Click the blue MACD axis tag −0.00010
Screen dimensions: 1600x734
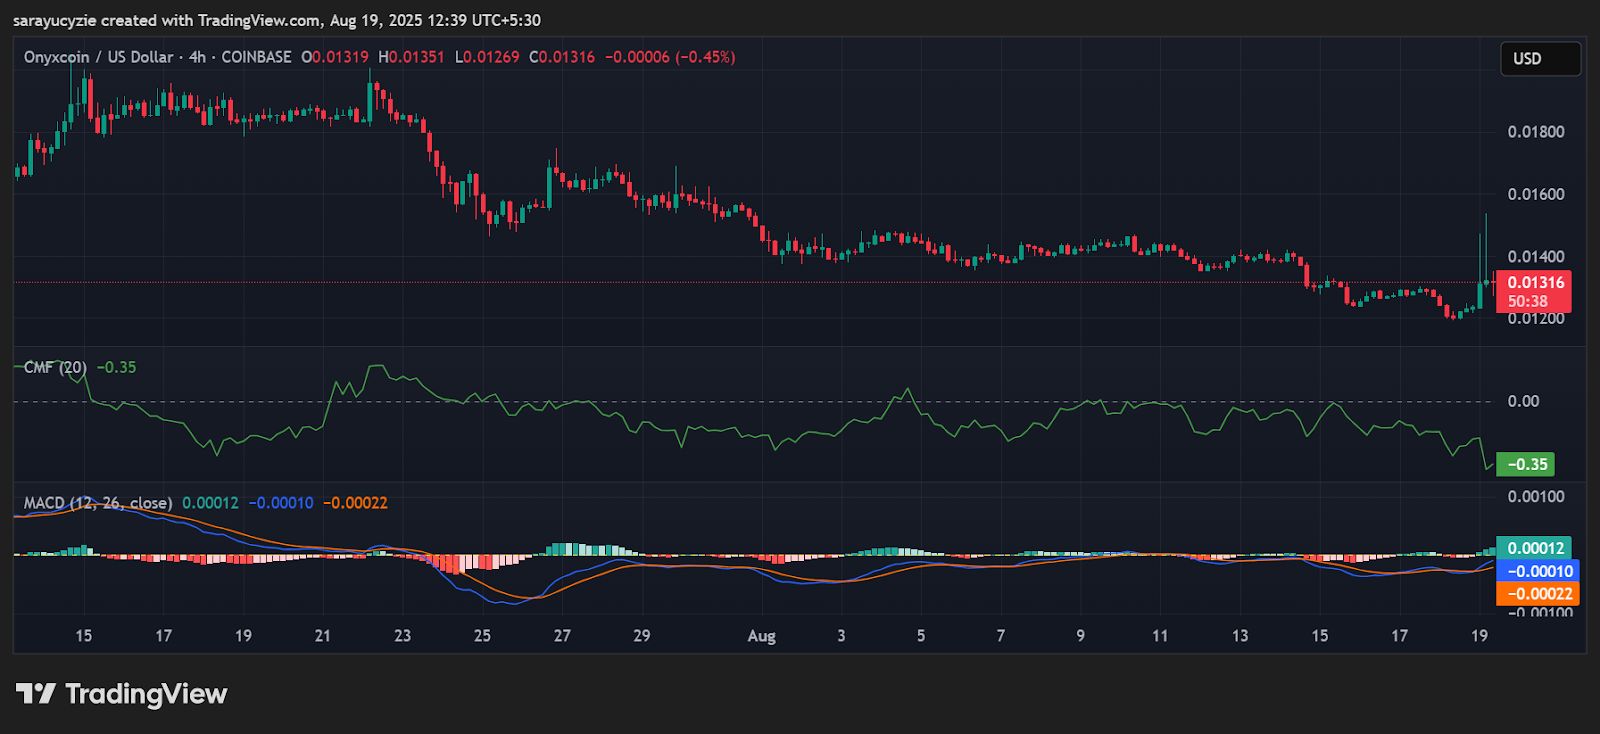pos(1537,571)
